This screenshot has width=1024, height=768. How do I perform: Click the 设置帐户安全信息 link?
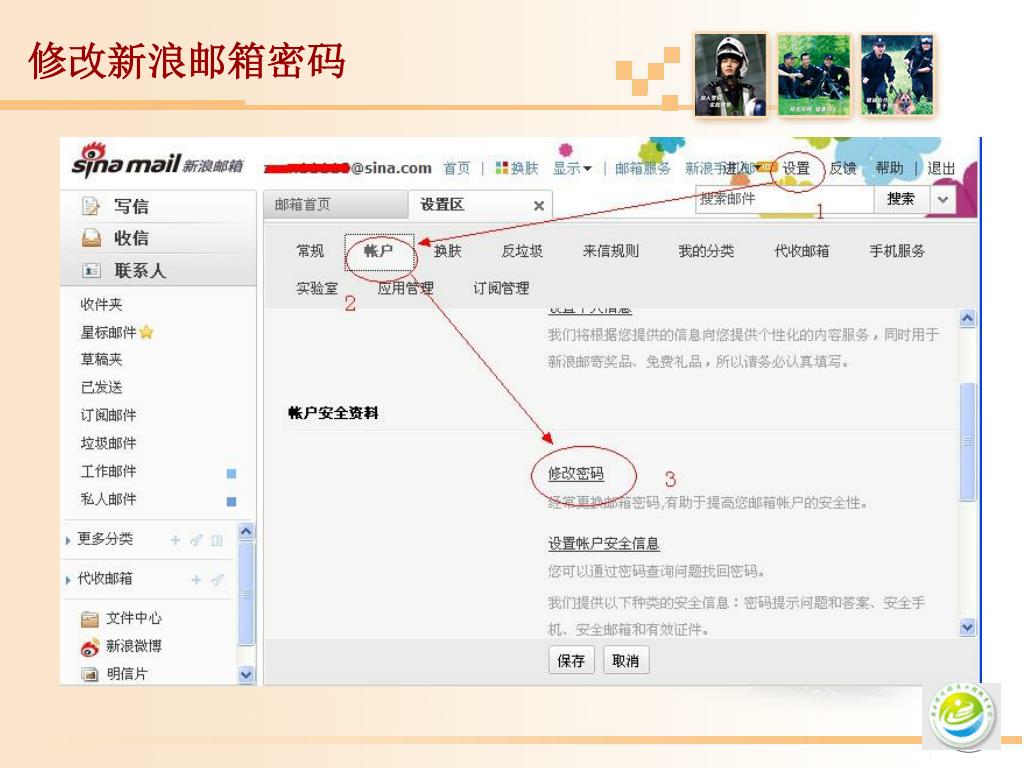[x=603, y=543]
